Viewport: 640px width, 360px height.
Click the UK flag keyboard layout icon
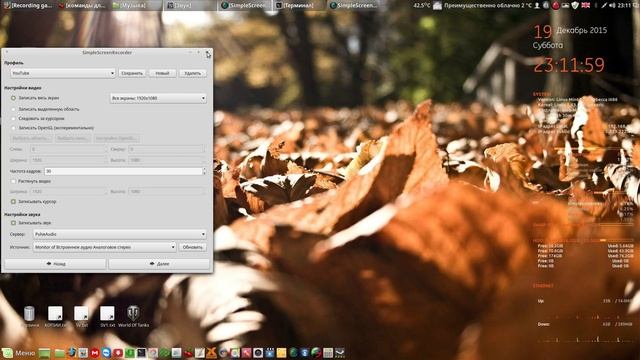click(585, 5)
